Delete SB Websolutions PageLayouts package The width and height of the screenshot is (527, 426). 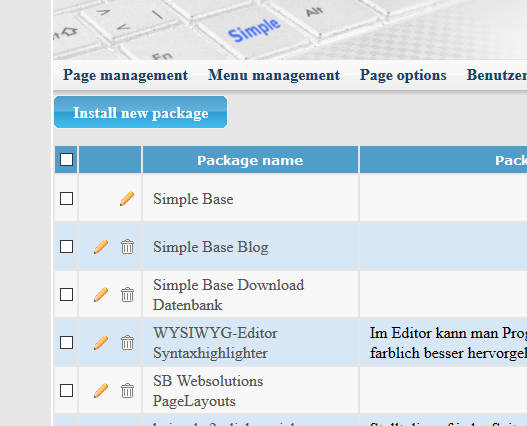pos(127,390)
